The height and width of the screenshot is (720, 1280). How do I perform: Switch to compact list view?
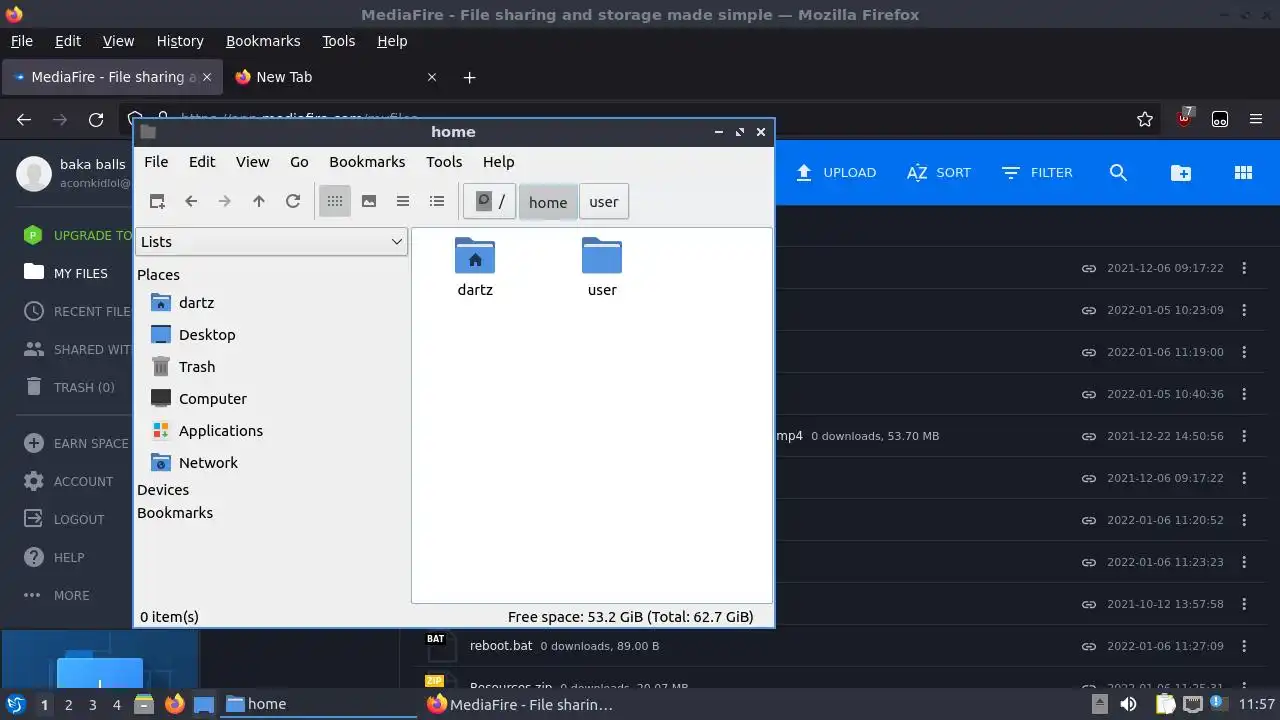[403, 201]
